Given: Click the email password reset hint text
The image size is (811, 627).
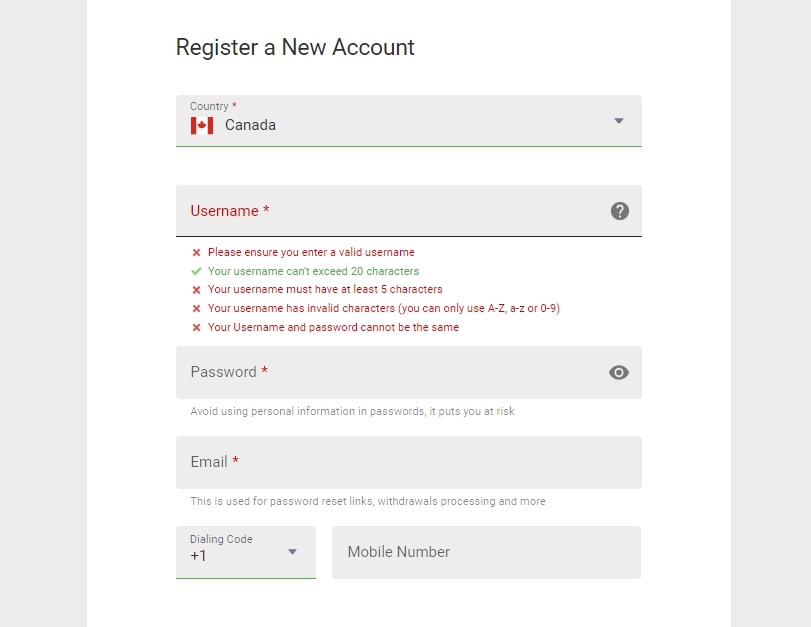Looking at the screenshot, I should coord(368,501).
